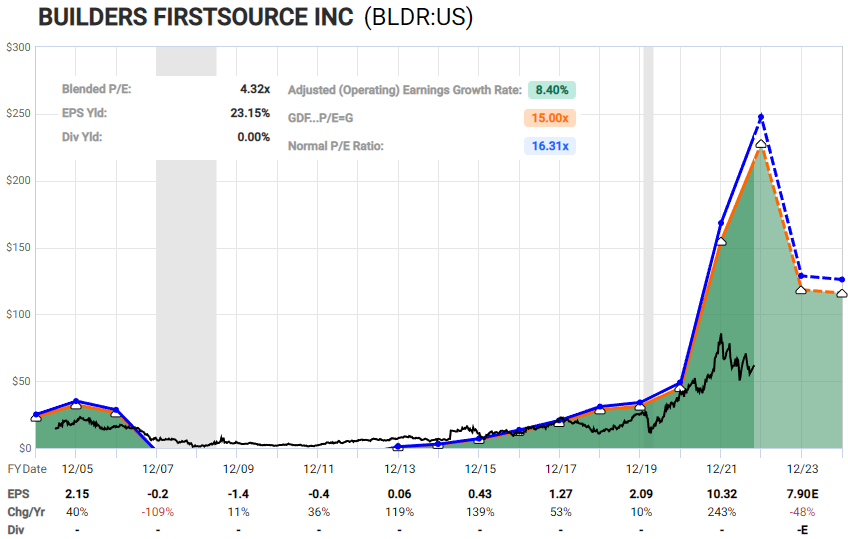Click the black price line peak near 12/21
Screen dimensions: 848x539
tap(721, 336)
